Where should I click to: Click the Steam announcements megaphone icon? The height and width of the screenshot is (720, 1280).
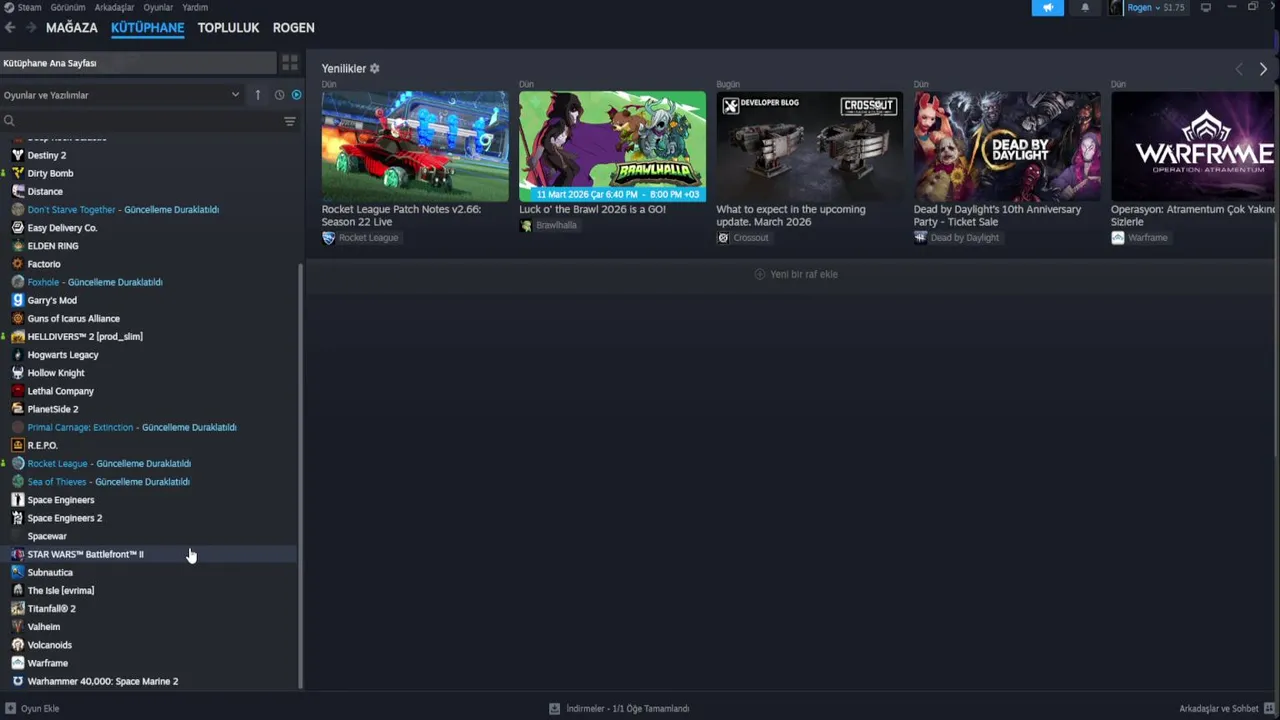pos(1048,8)
